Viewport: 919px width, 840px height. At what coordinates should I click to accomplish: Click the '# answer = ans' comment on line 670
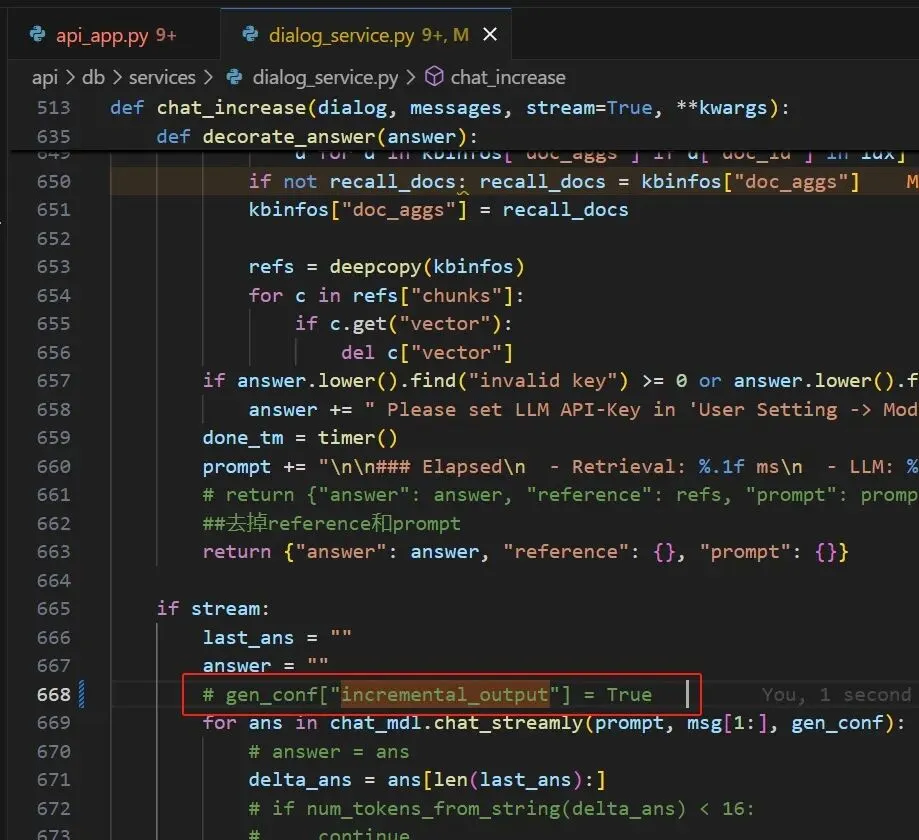click(x=329, y=751)
